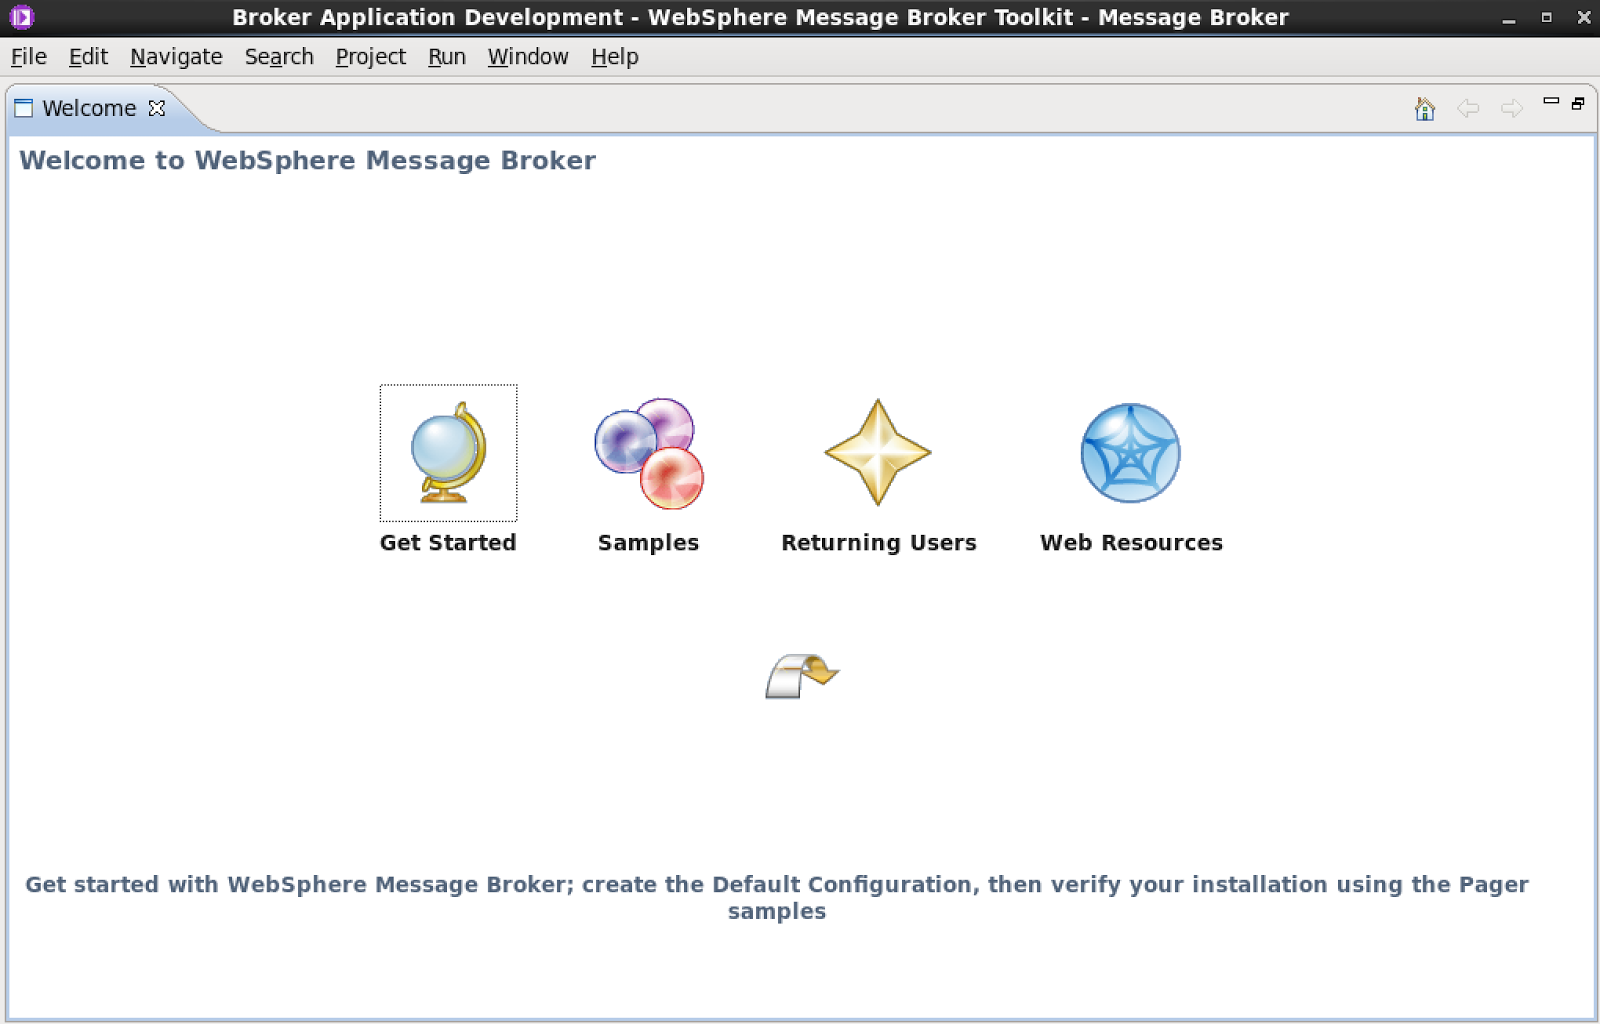Restore the Welcome view panel
1600x1024 pixels.
(x=1578, y=103)
